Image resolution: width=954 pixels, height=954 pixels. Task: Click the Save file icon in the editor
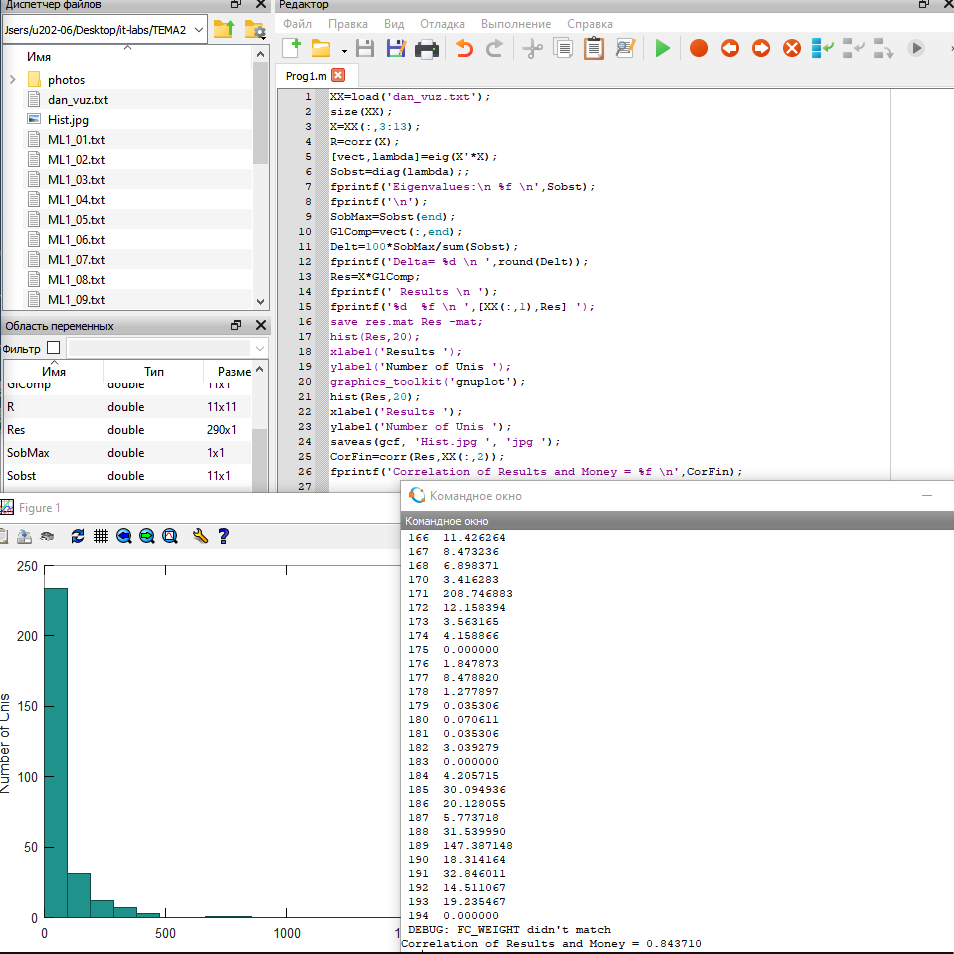[365, 48]
